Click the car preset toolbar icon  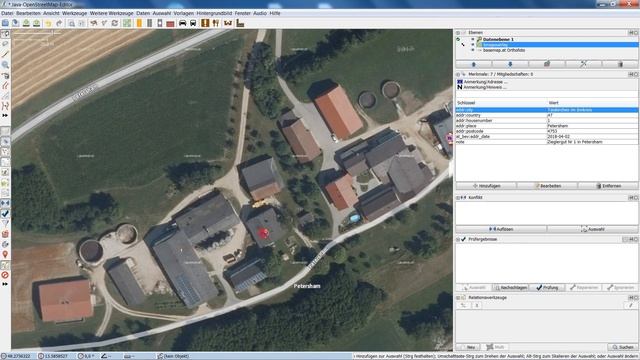(x=182, y=23)
